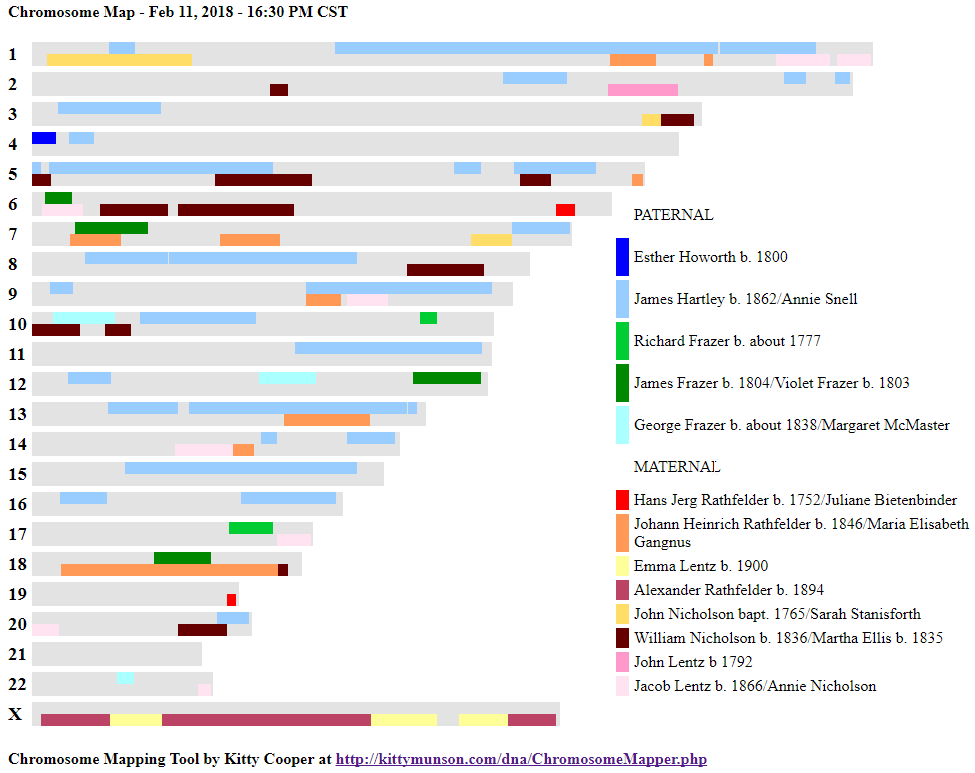The width and height of the screenshot is (975, 773).
Task: Select the red segment on chromosome 6
Action: 565,210
